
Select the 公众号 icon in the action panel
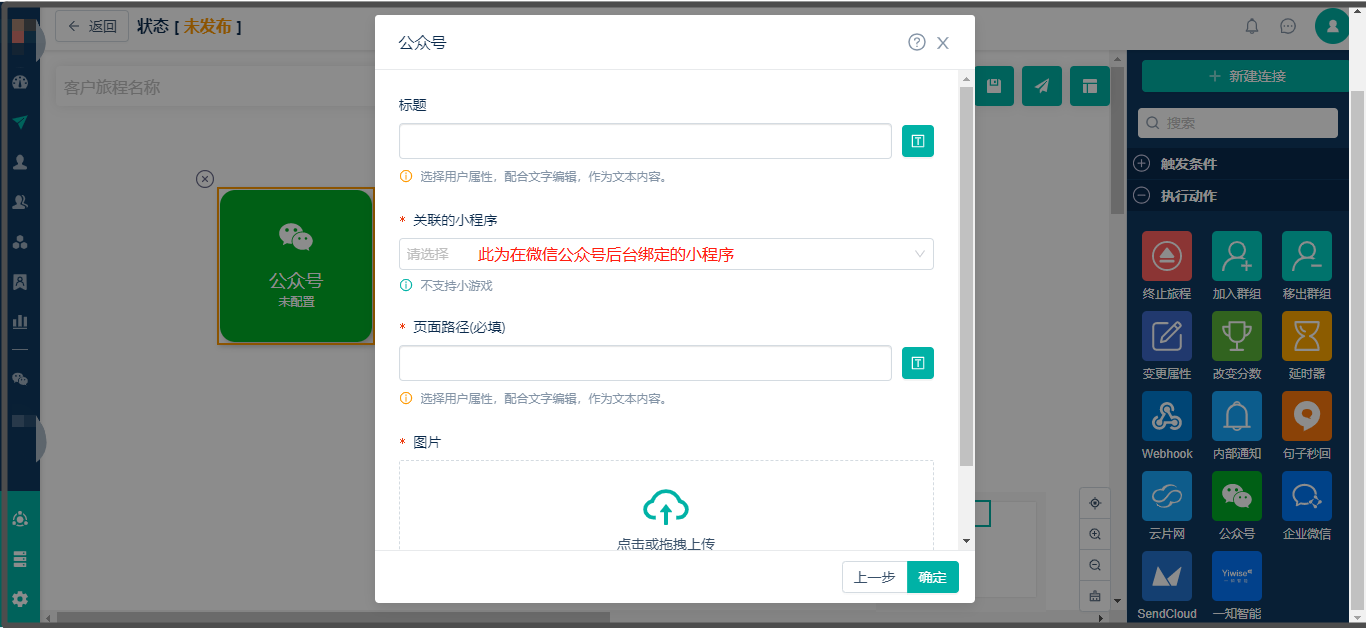click(1237, 496)
